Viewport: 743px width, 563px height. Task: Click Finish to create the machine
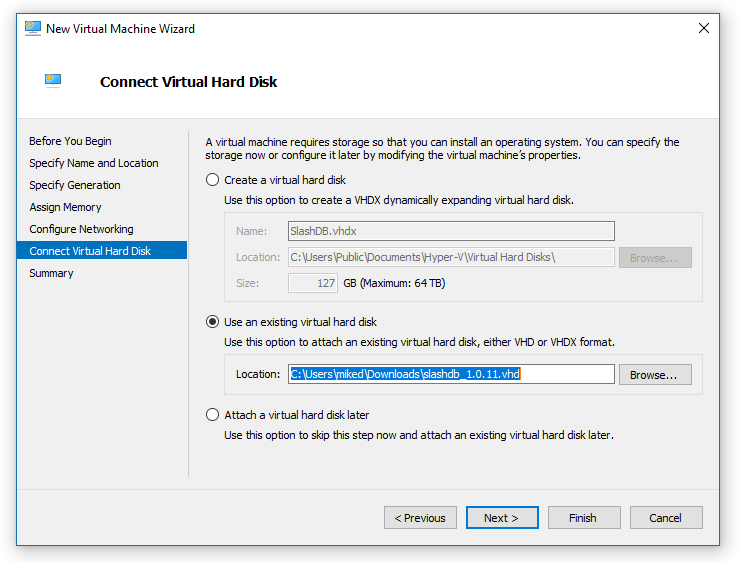(583, 518)
